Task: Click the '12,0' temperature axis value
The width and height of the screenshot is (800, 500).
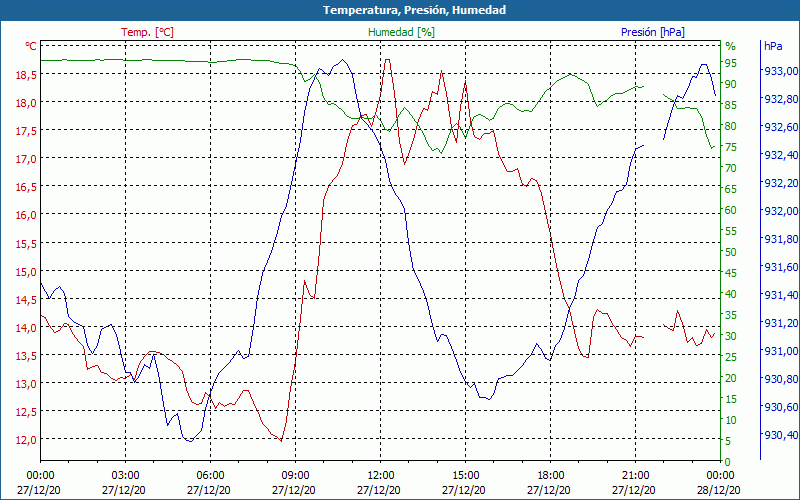Action: [x=26, y=440]
